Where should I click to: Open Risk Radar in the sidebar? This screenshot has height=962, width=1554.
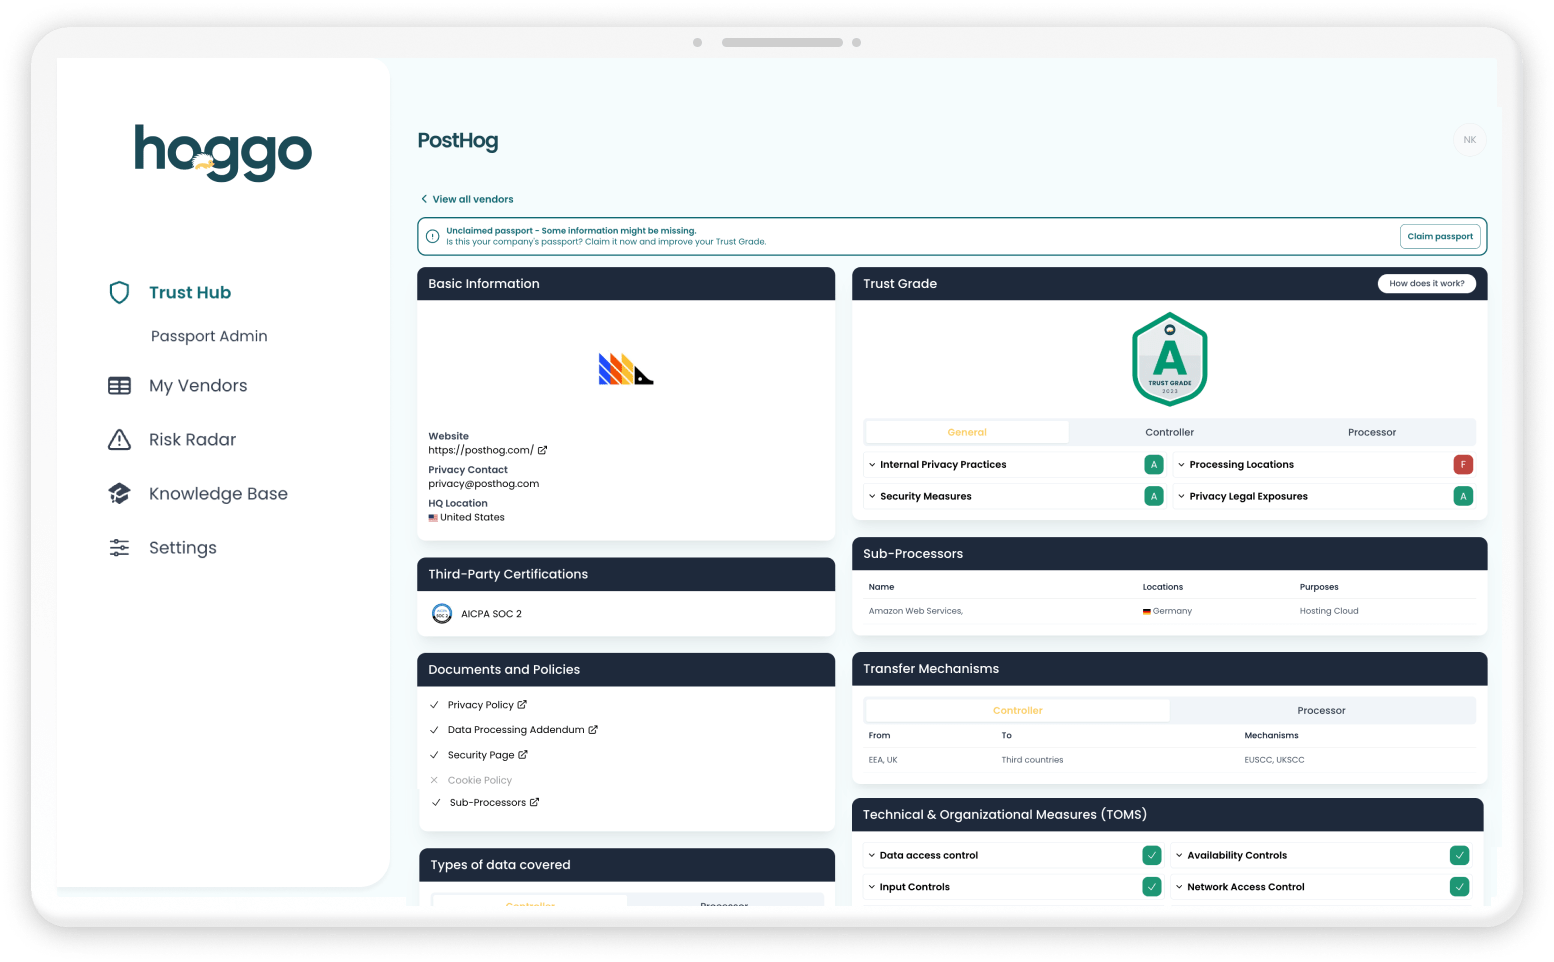click(x=193, y=440)
